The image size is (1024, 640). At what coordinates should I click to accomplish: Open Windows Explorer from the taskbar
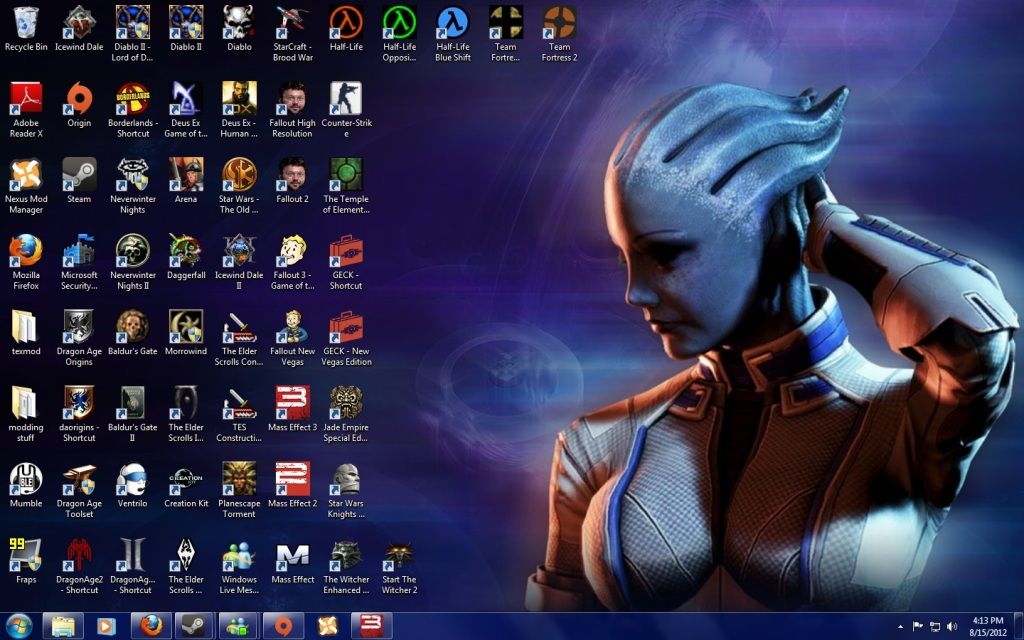[63, 626]
